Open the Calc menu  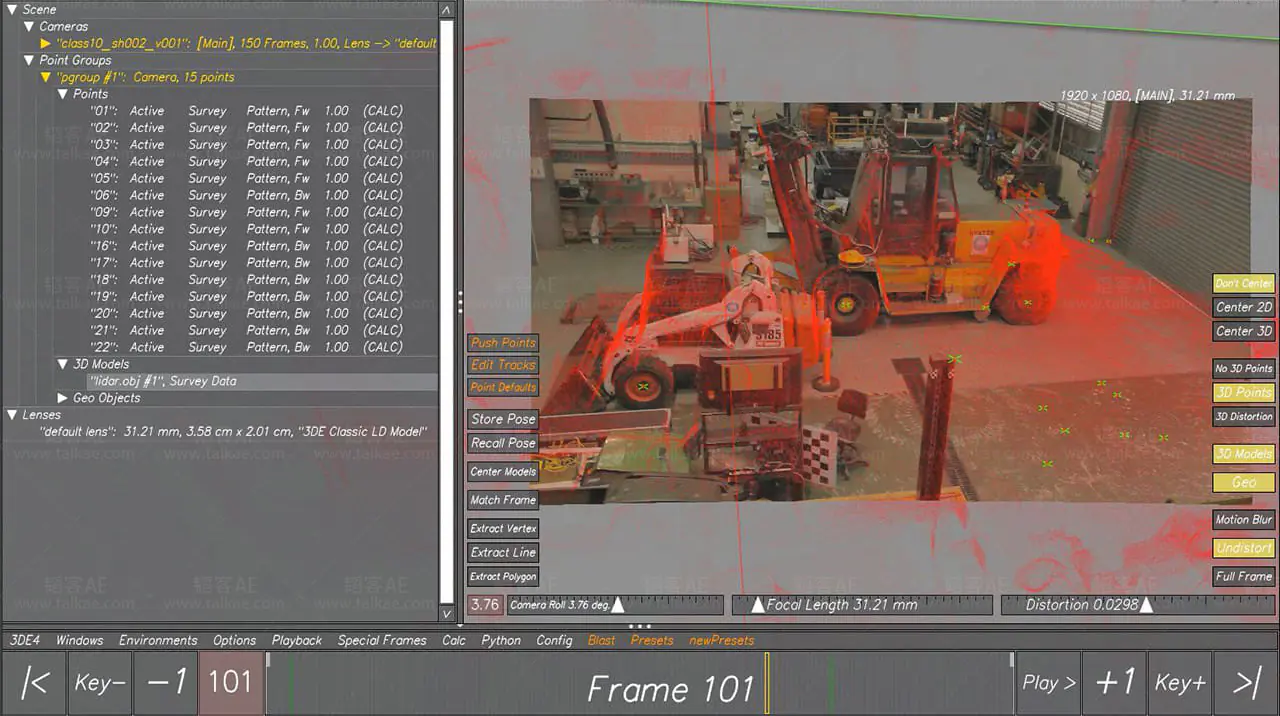[x=454, y=640]
